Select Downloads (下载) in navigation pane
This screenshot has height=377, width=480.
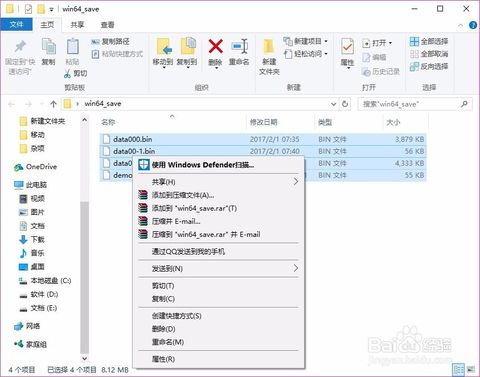tap(32, 239)
